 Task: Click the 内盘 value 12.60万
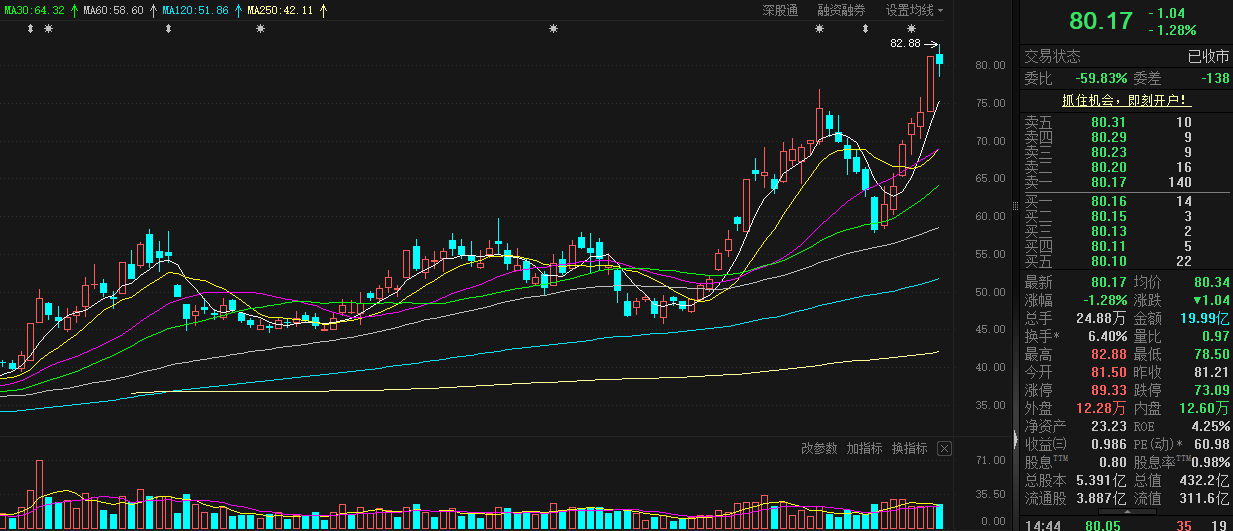point(1203,408)
